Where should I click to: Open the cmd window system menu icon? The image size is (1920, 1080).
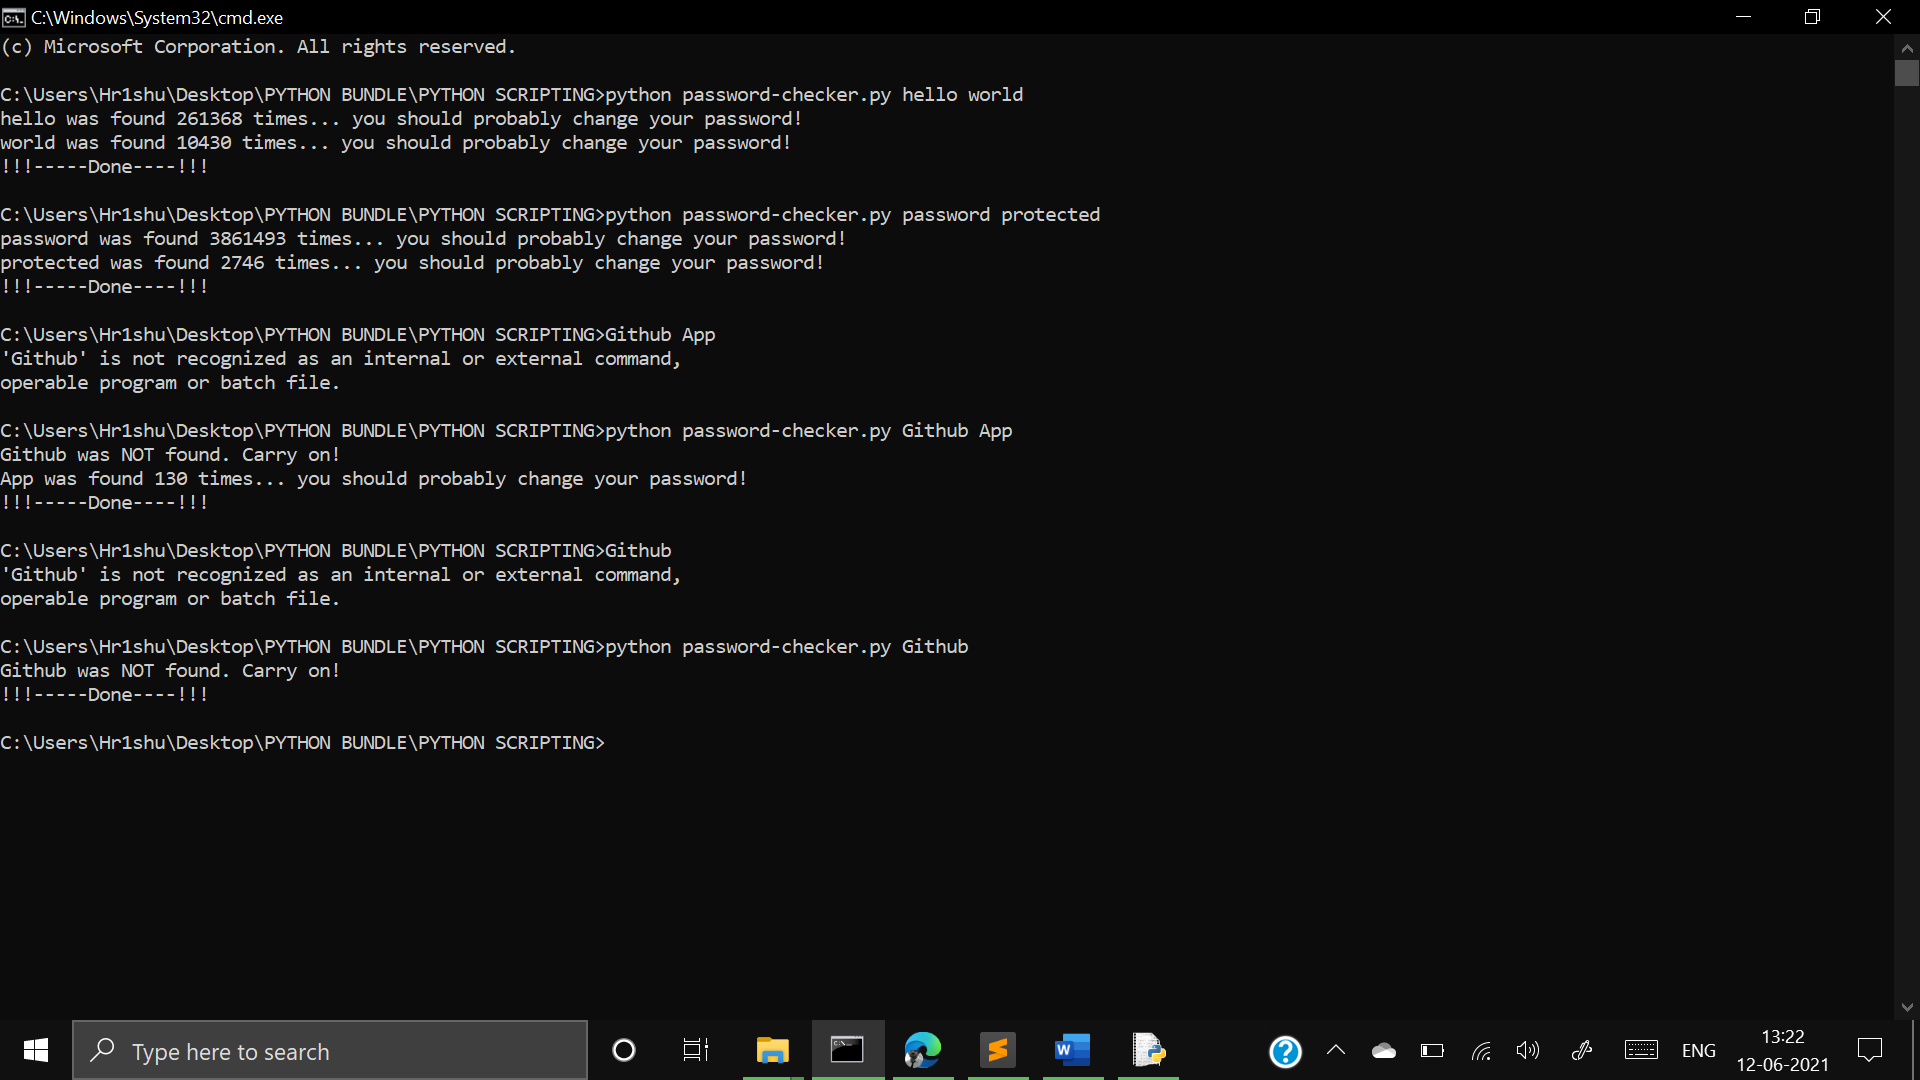point(14,17)
